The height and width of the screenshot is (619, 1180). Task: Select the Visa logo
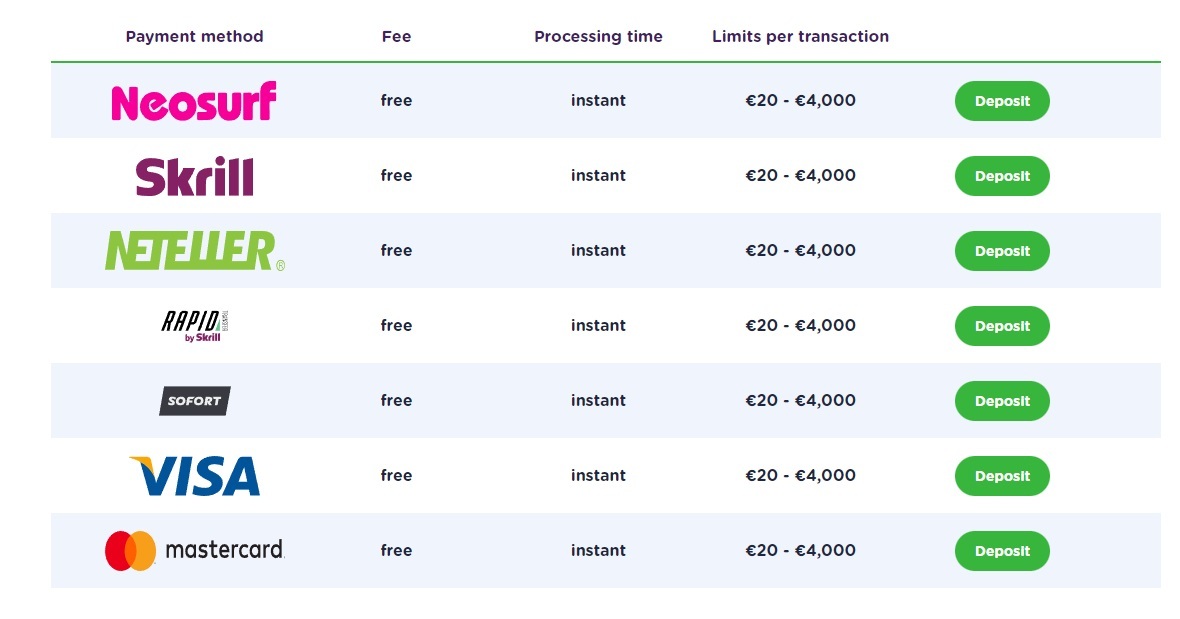(x=194, y=475)
